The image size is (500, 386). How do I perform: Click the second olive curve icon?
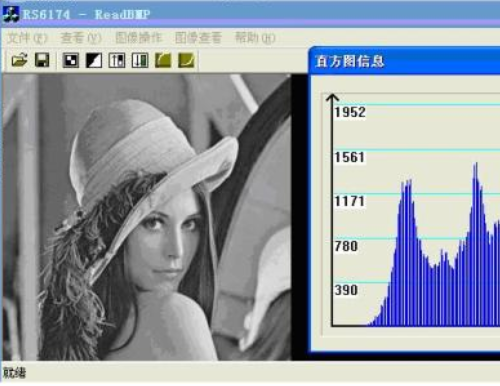[x=186, y=61]
